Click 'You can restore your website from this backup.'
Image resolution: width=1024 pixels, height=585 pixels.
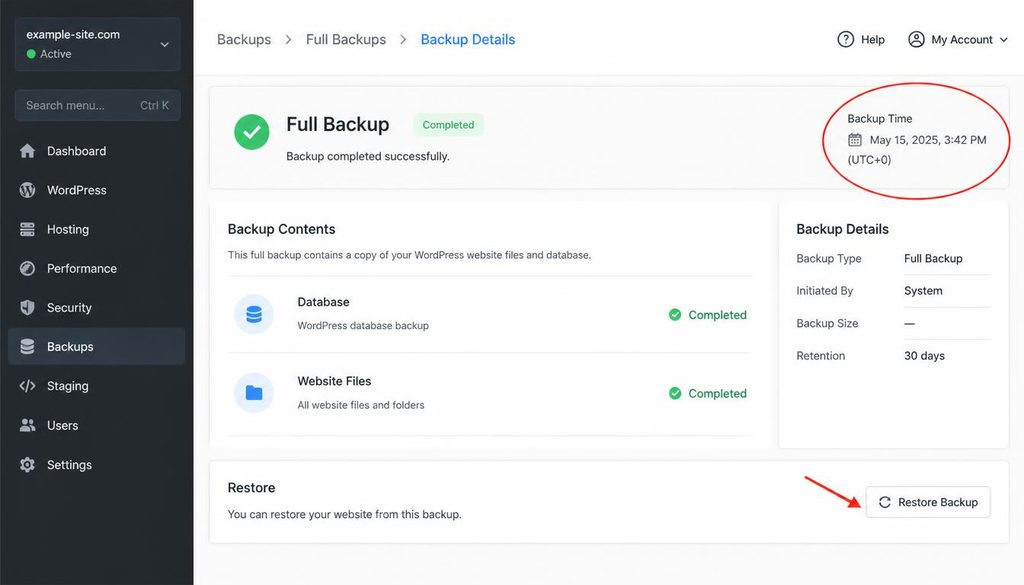345,514
